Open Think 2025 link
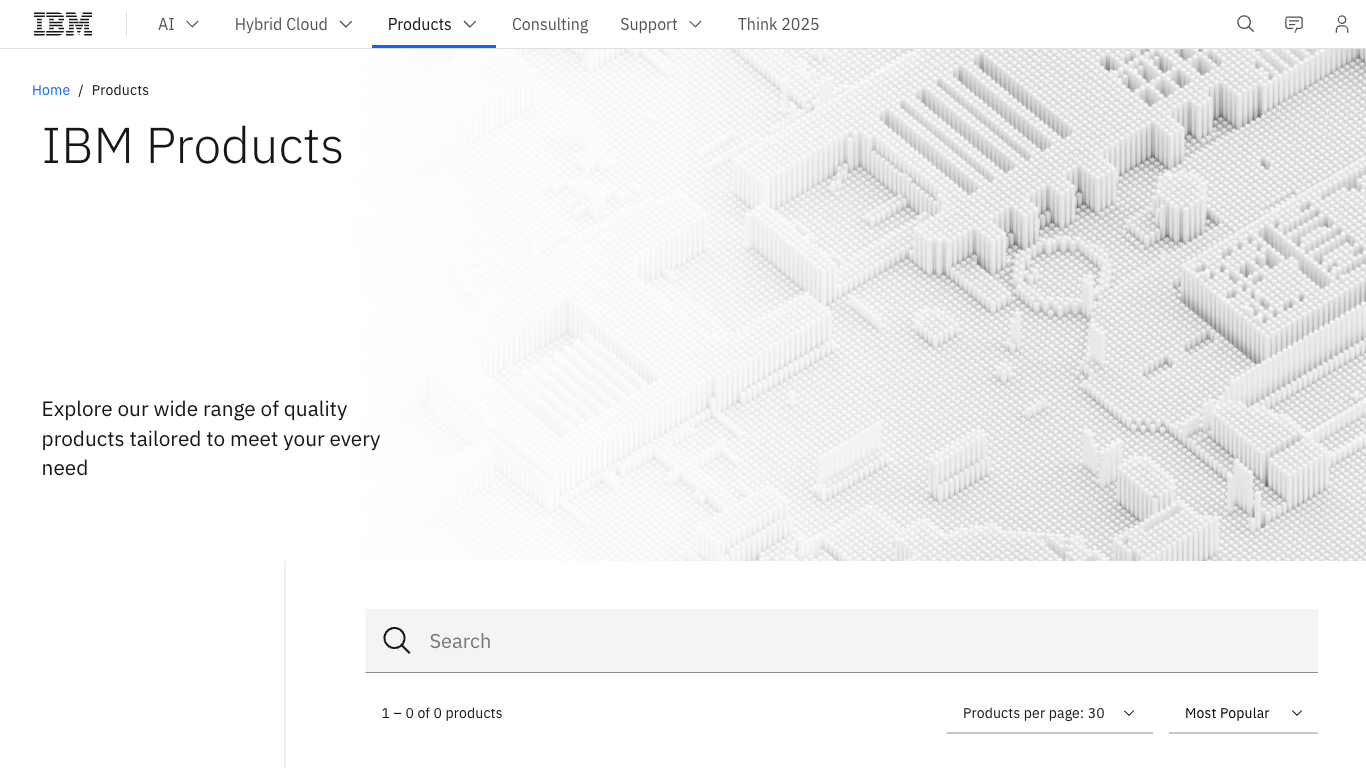 pyautogui.click(x=778, y=24)
